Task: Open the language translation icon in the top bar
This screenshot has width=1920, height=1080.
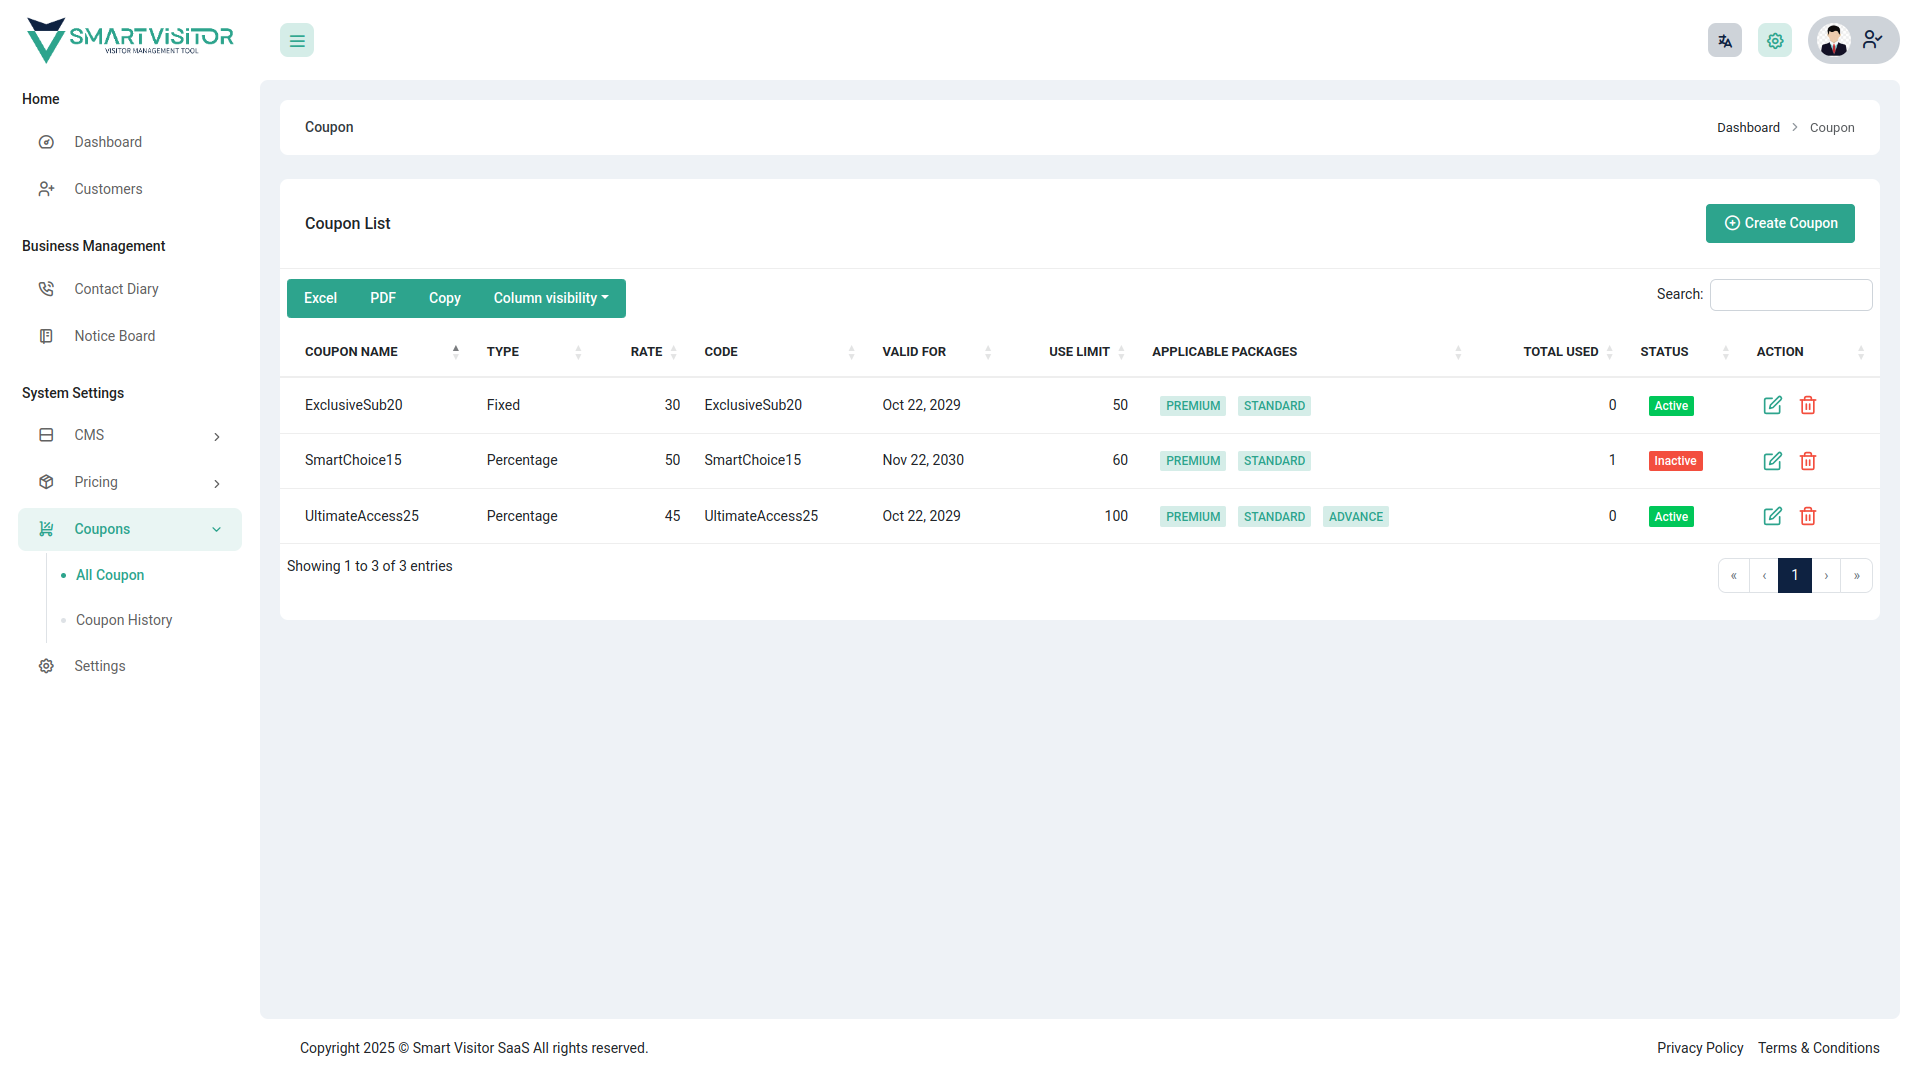Action: click(x=1724, y=40)
